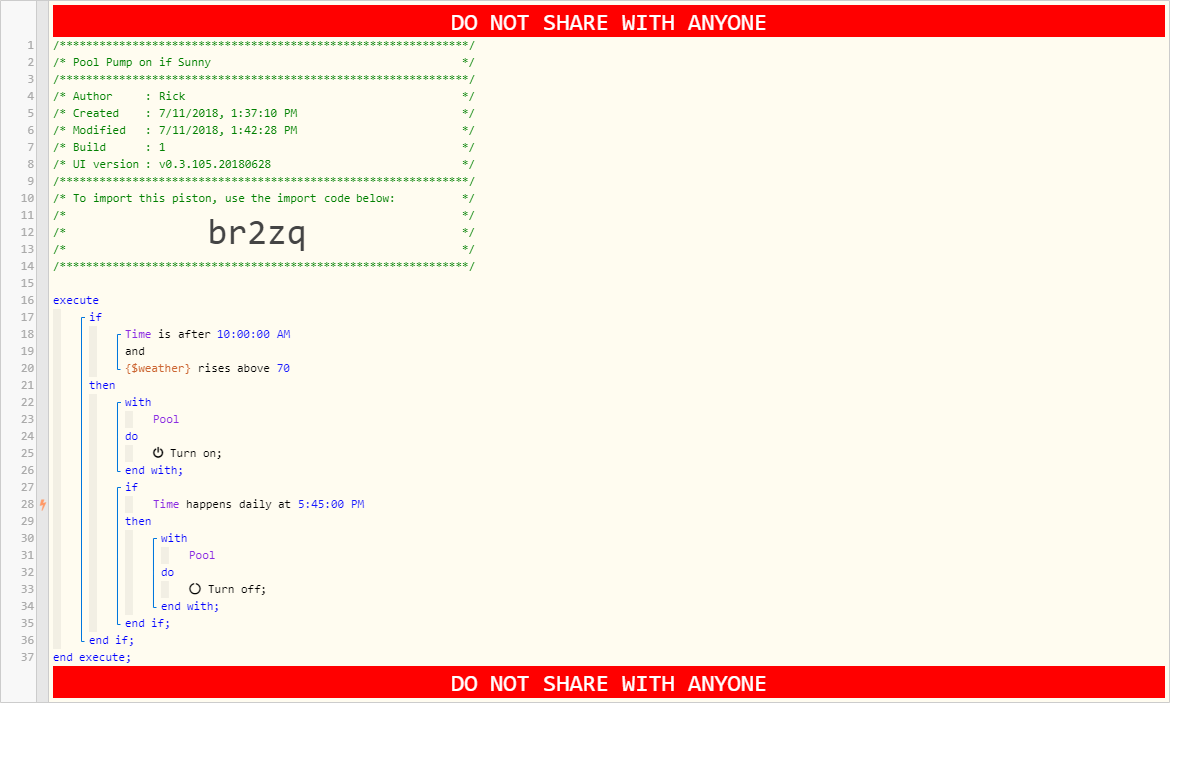Click line number 28 in the gutter
Viewport: 1178px width, 775px height.
pyautogui.click(x=28, y=505)
